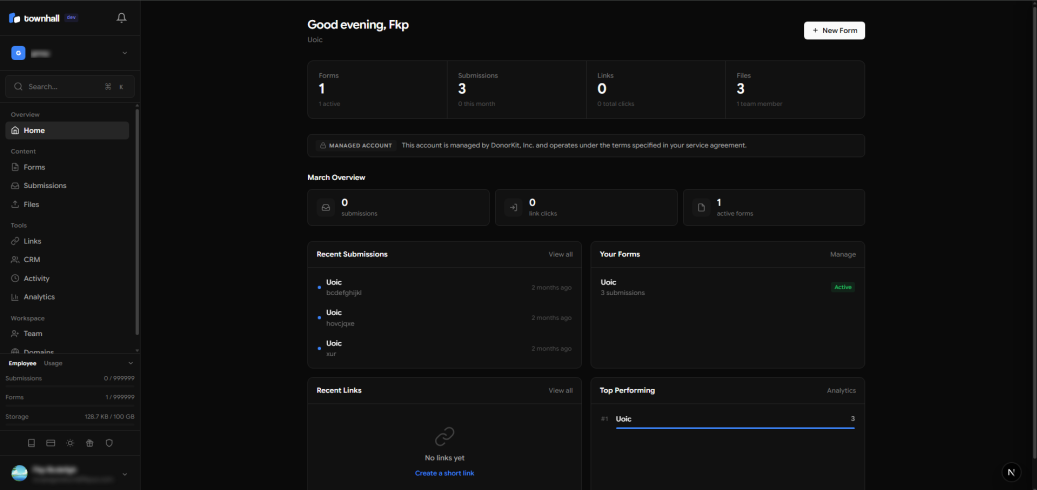The image size is (1037, 490).
Task: Click the large link icon above No links yet
Action: pos(444,436)
